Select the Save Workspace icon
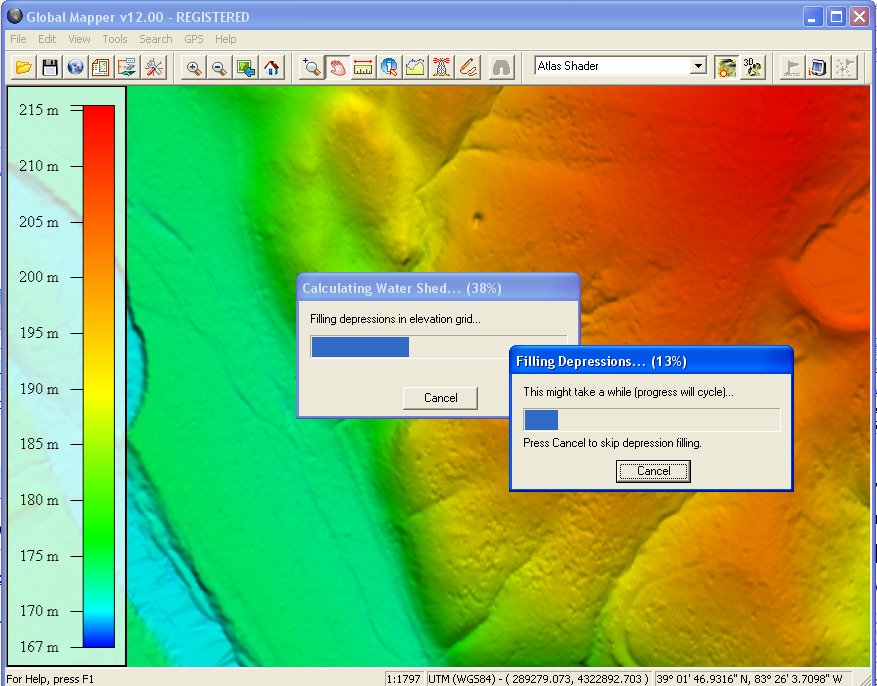877x686 pixels. (x=48, y=67)
